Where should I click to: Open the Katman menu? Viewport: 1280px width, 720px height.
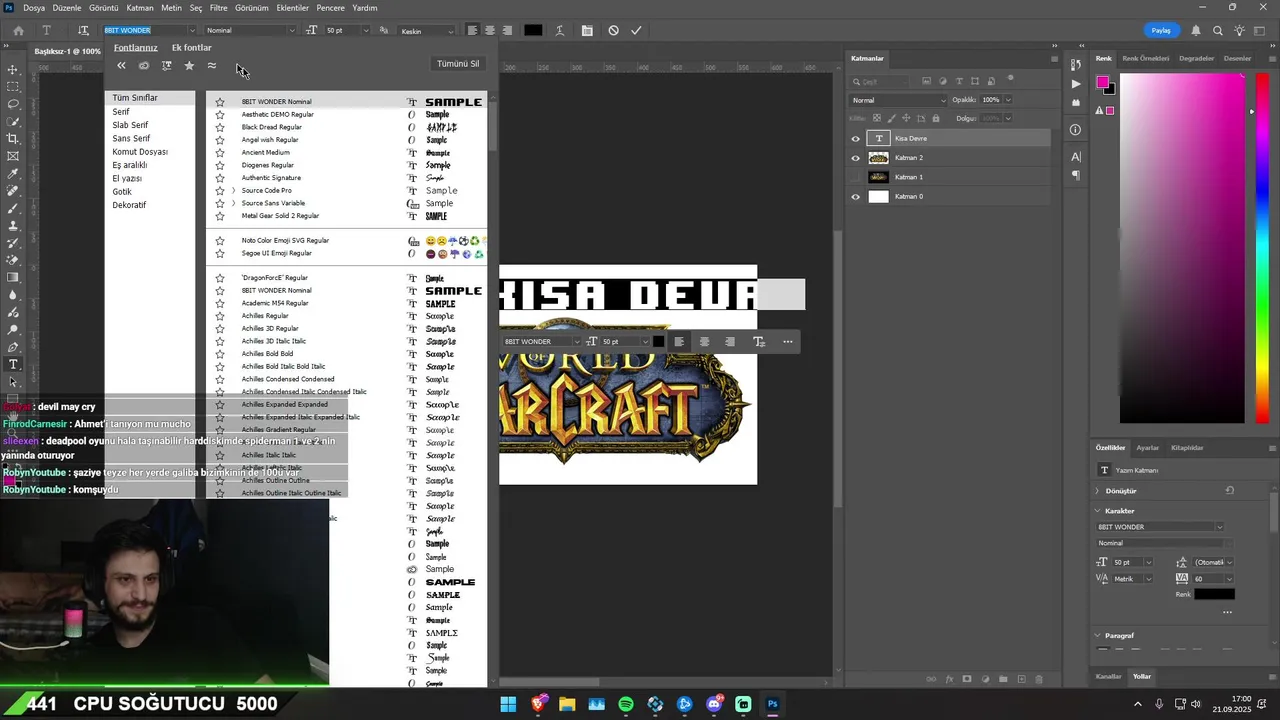tap(140, 8)
